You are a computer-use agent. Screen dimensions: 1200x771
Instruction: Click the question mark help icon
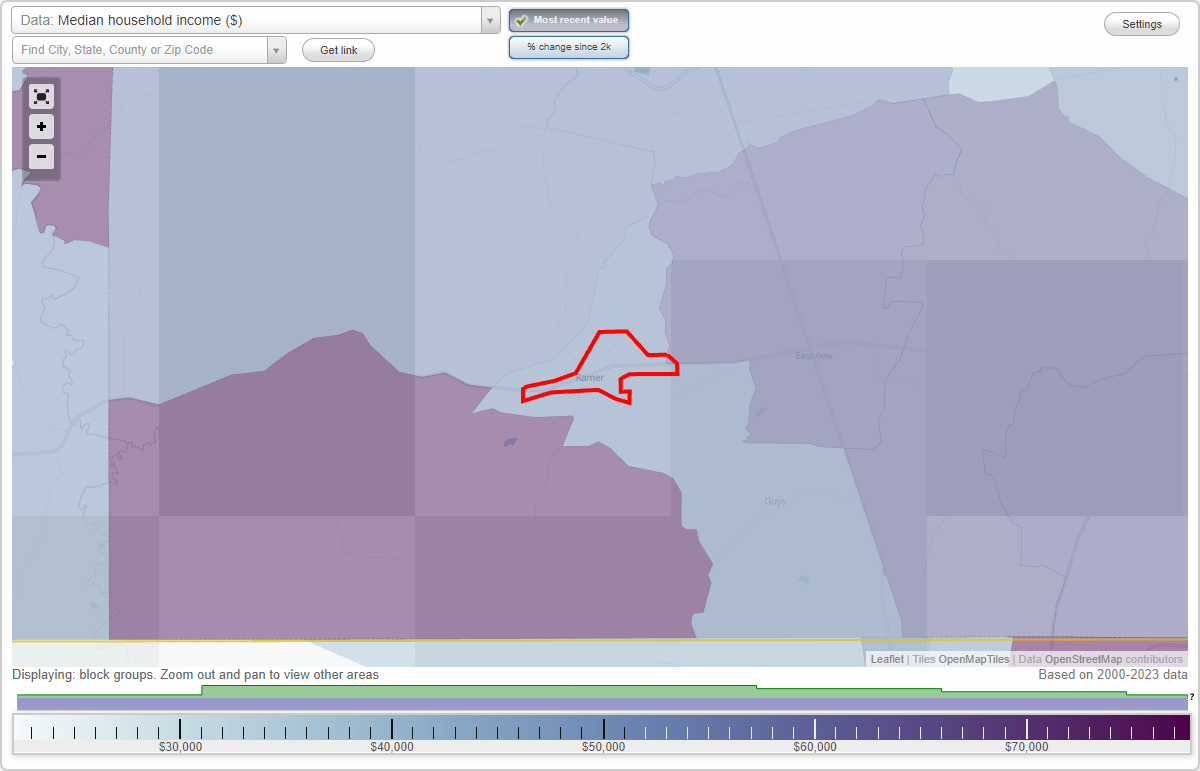click(x=1190, y=696)
